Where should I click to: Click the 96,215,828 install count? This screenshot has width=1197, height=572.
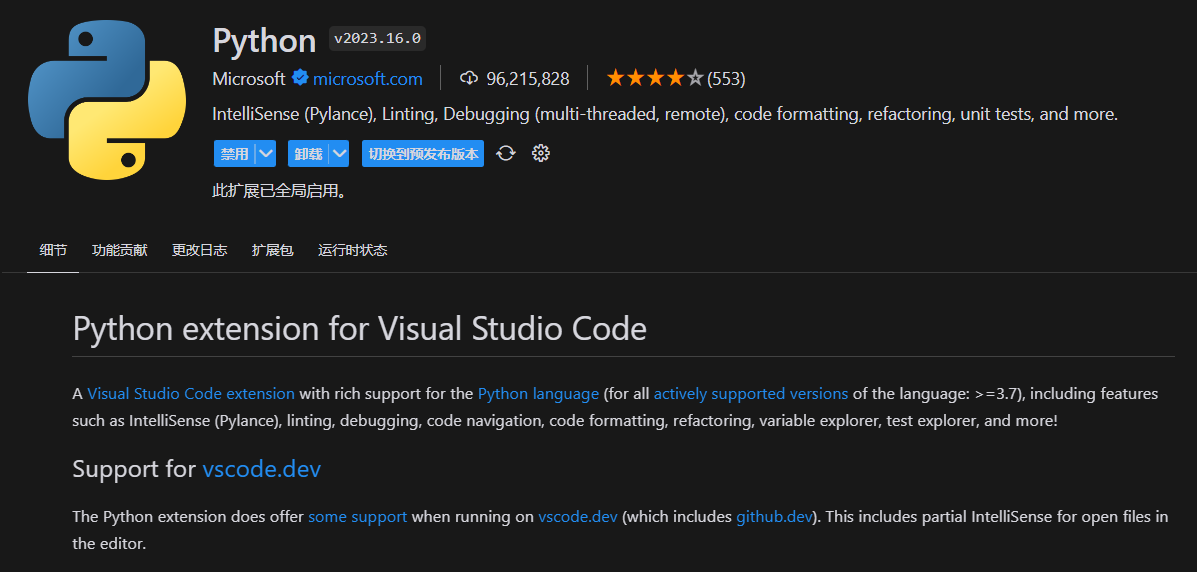pos(528,79)
